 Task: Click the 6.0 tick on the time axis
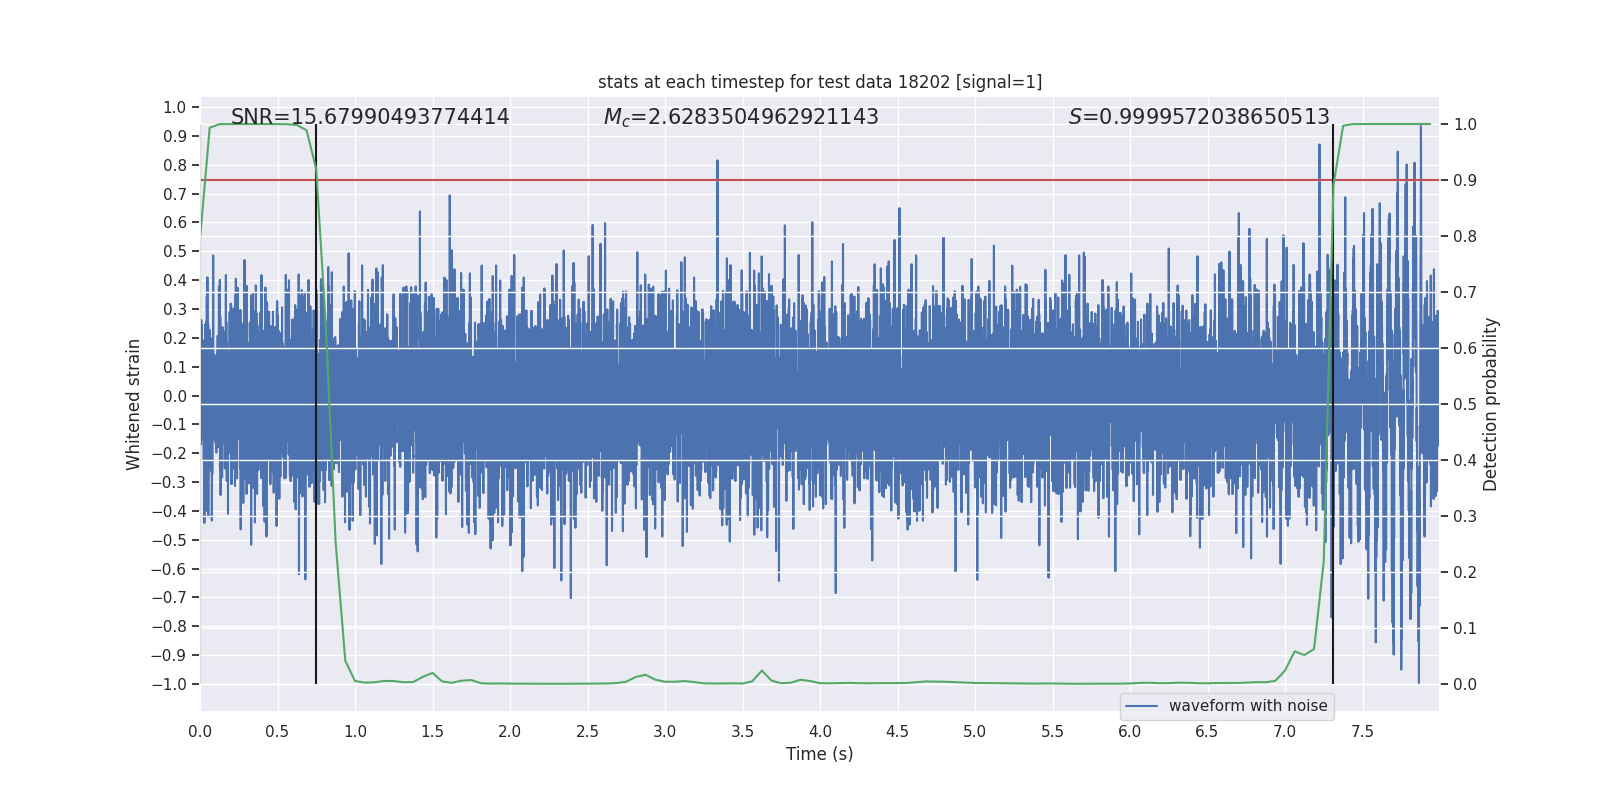tap(1130, 732)
